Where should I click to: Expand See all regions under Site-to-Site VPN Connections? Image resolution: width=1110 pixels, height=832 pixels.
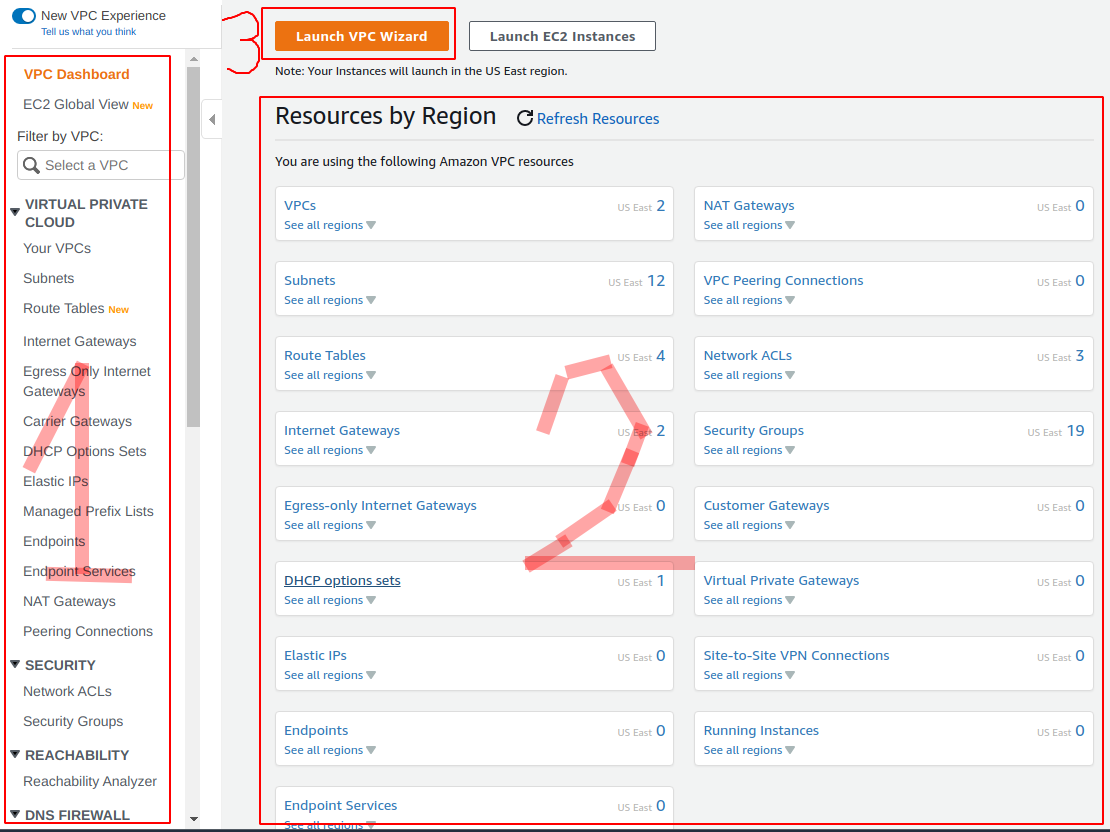tap(749, 676)
